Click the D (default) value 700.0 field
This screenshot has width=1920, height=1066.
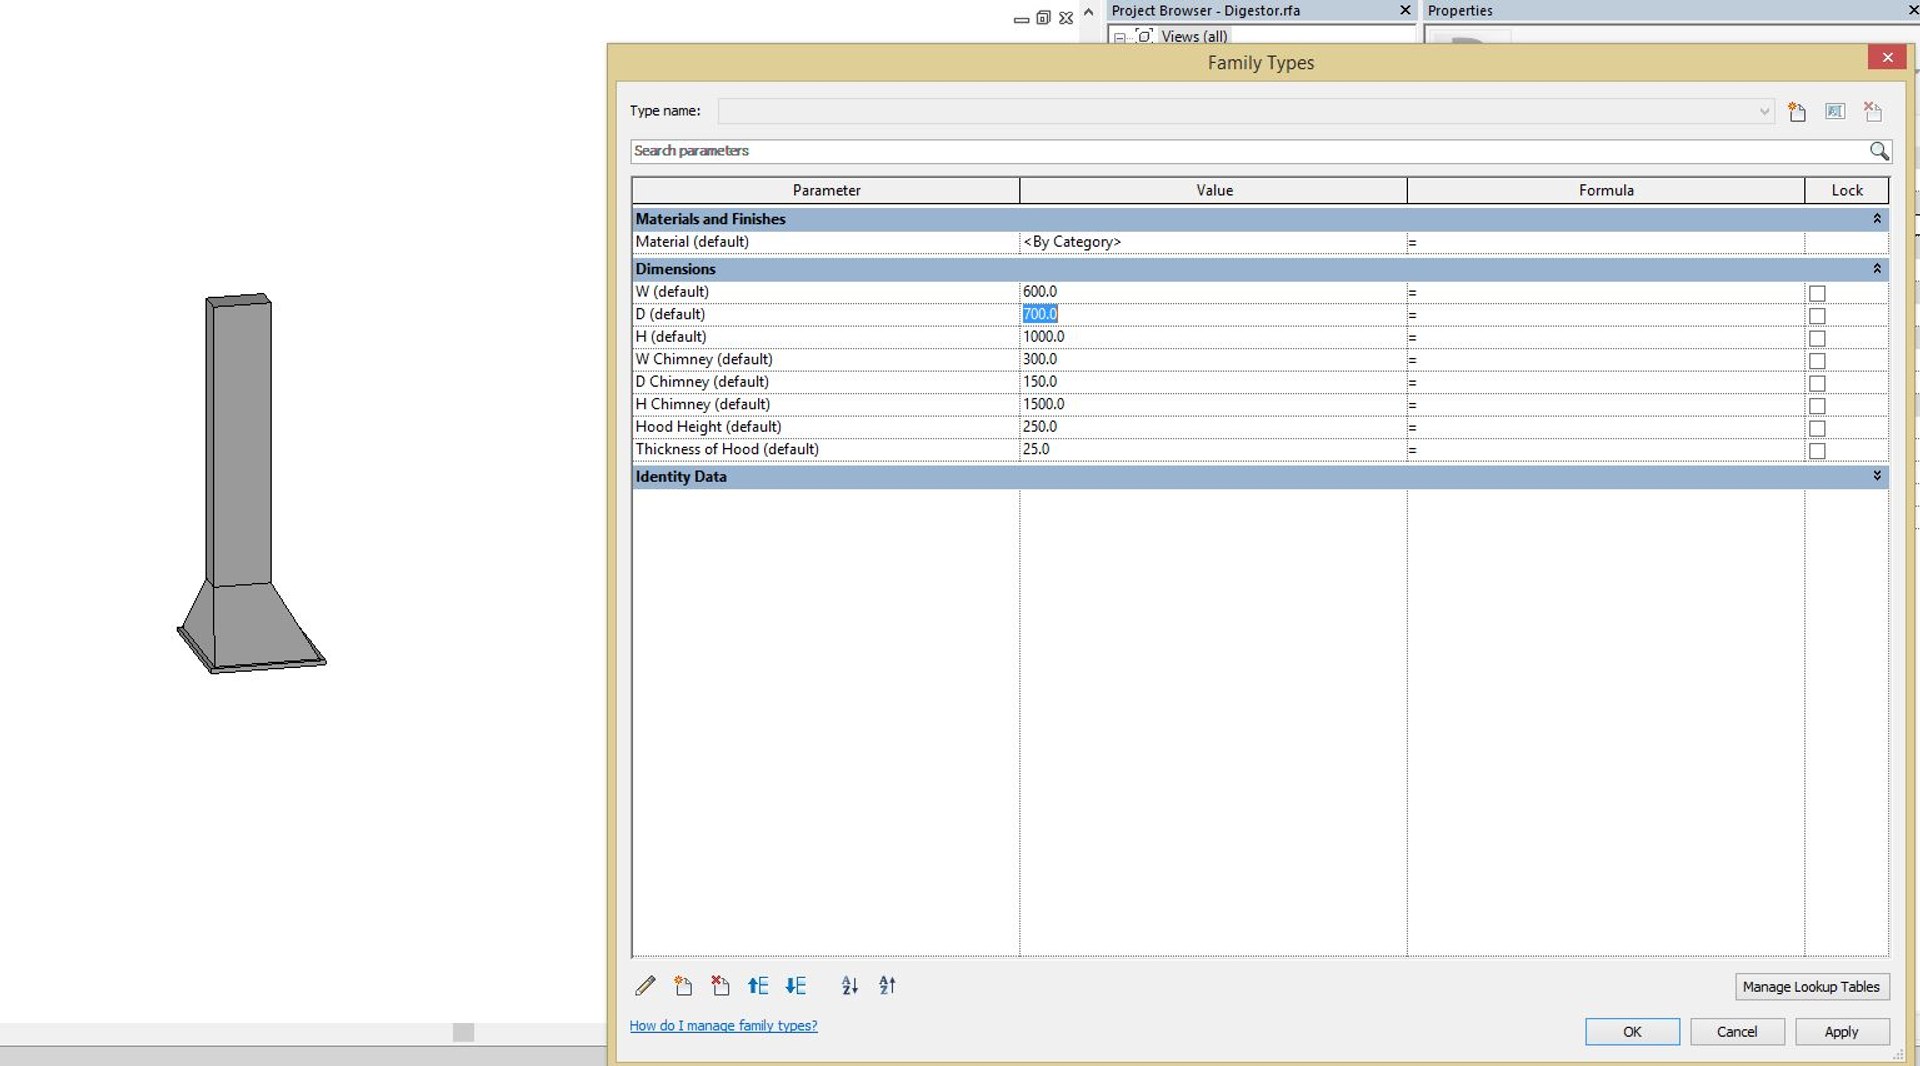coord(1213,314)
